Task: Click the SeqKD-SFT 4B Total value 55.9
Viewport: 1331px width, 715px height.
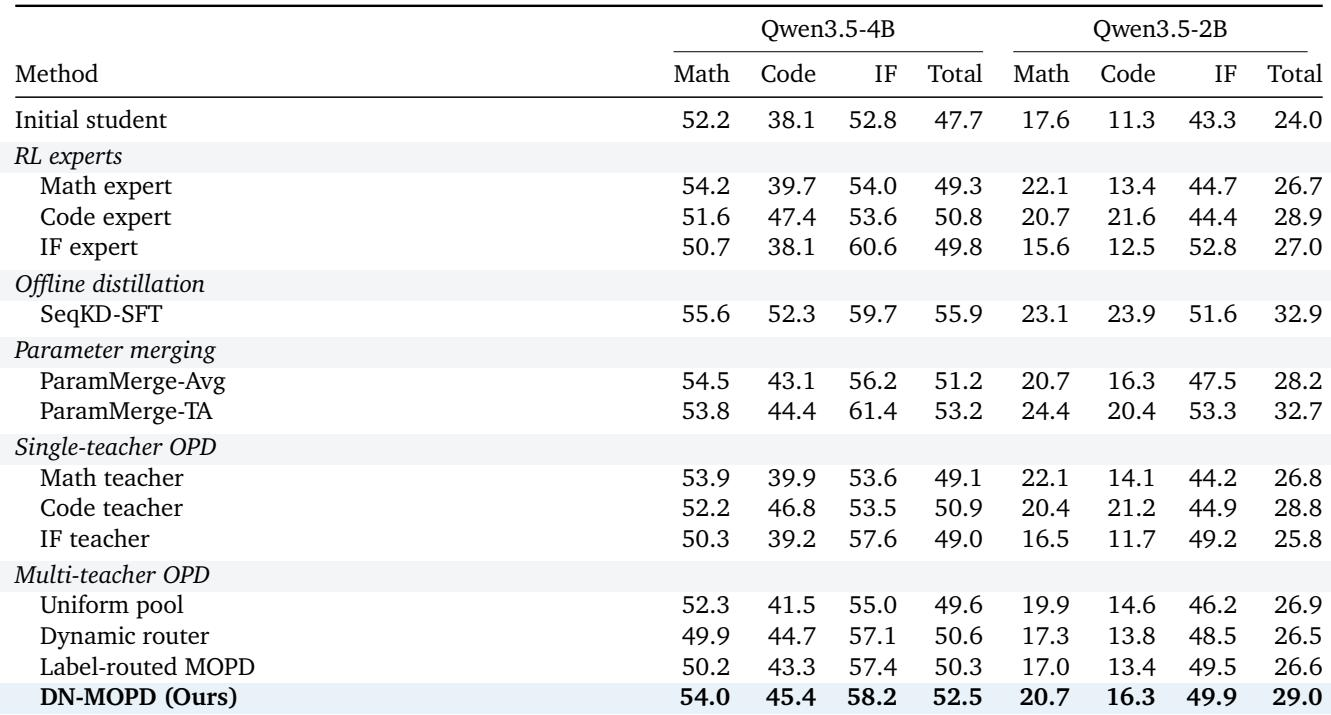Action: click(x=964, y=311)
